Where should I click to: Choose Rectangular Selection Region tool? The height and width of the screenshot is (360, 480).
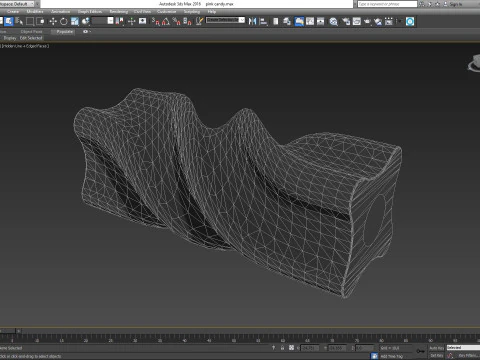pyautogui.click(x=30, y=22)
